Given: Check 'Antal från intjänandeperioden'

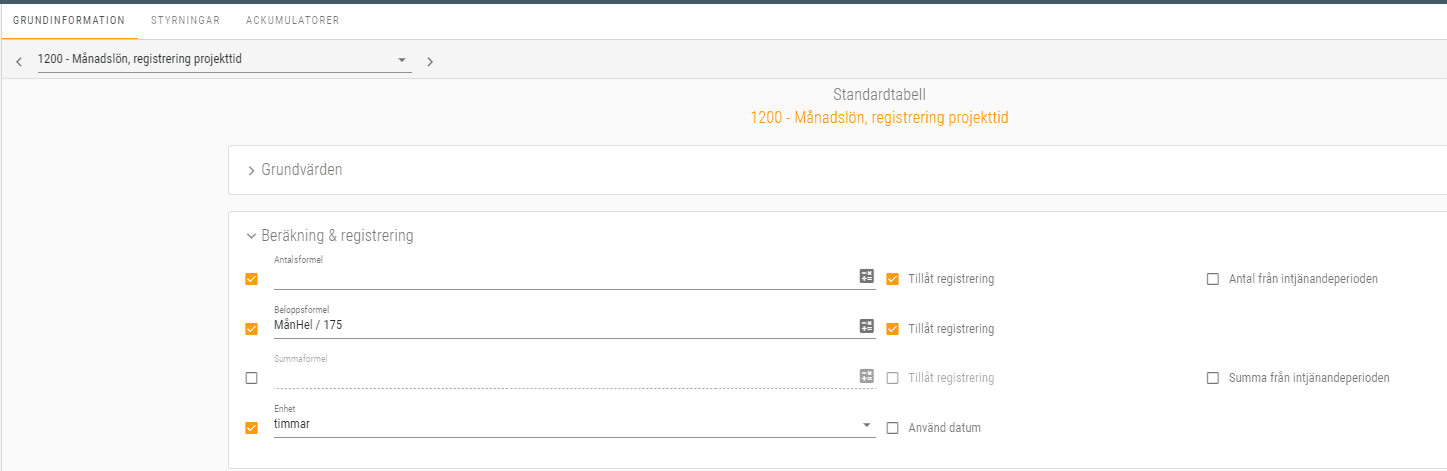Looking at the screenshot, I should 1213,279.
